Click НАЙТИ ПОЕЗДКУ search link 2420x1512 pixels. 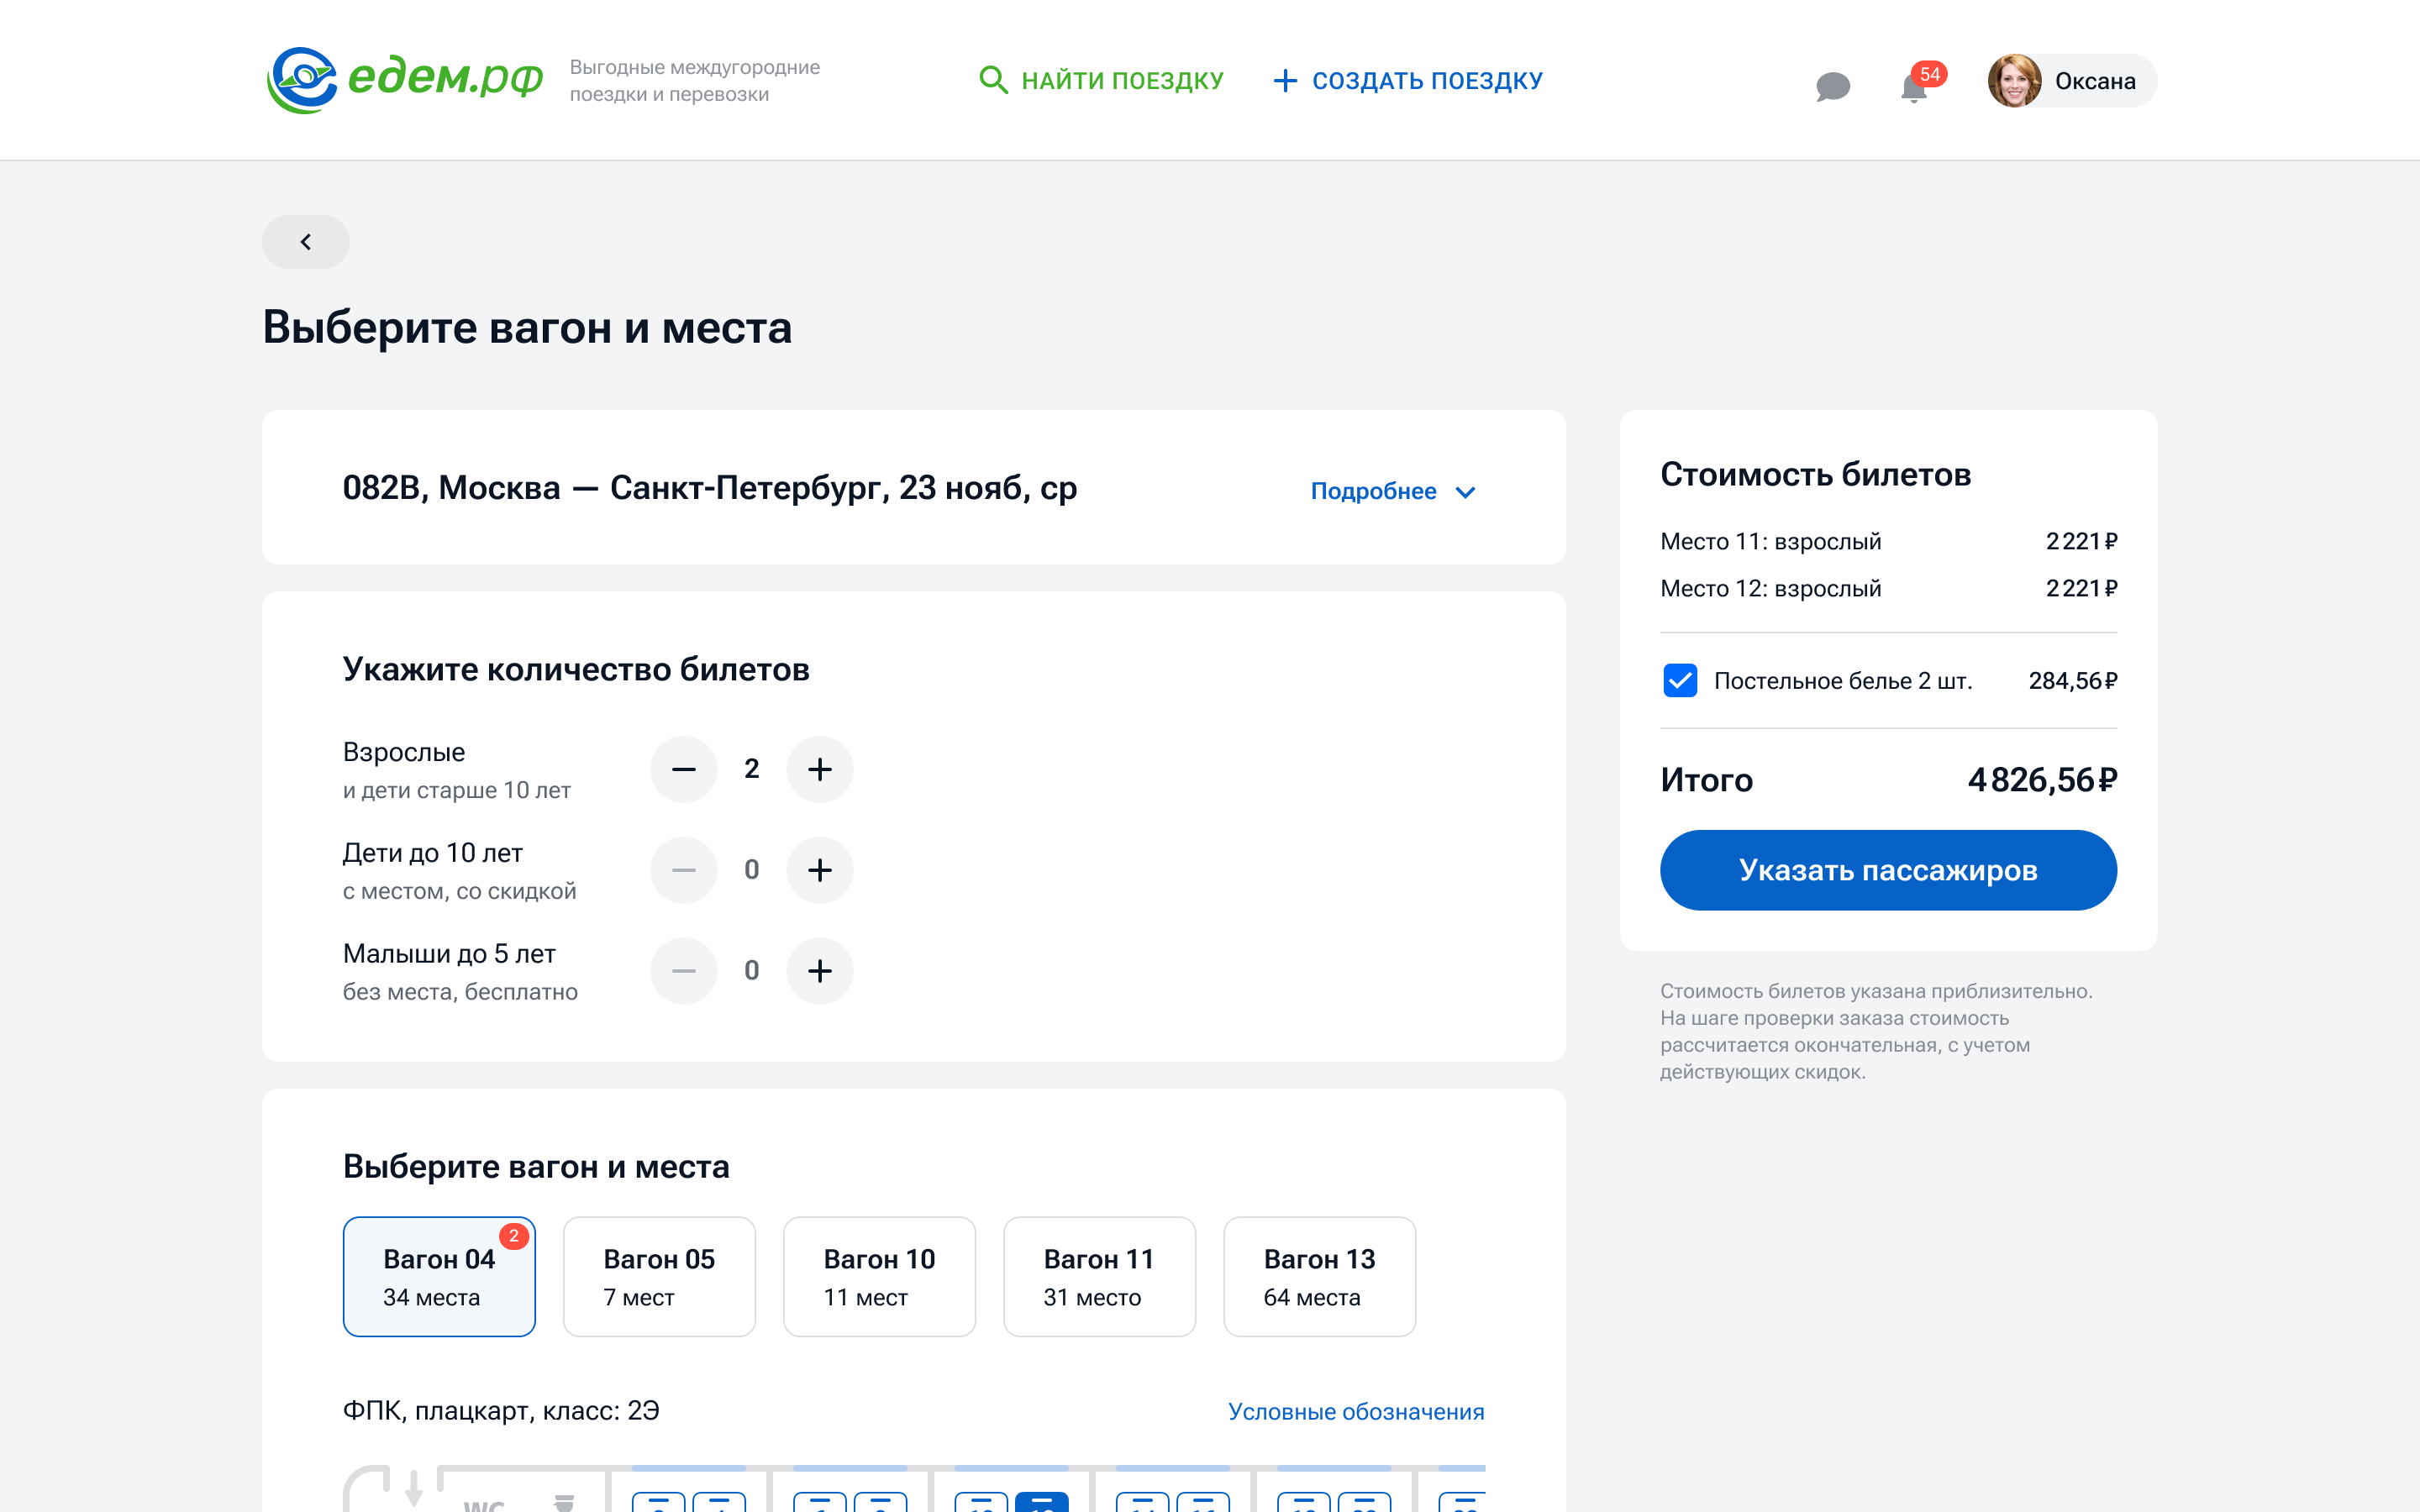coord(1101,80)
